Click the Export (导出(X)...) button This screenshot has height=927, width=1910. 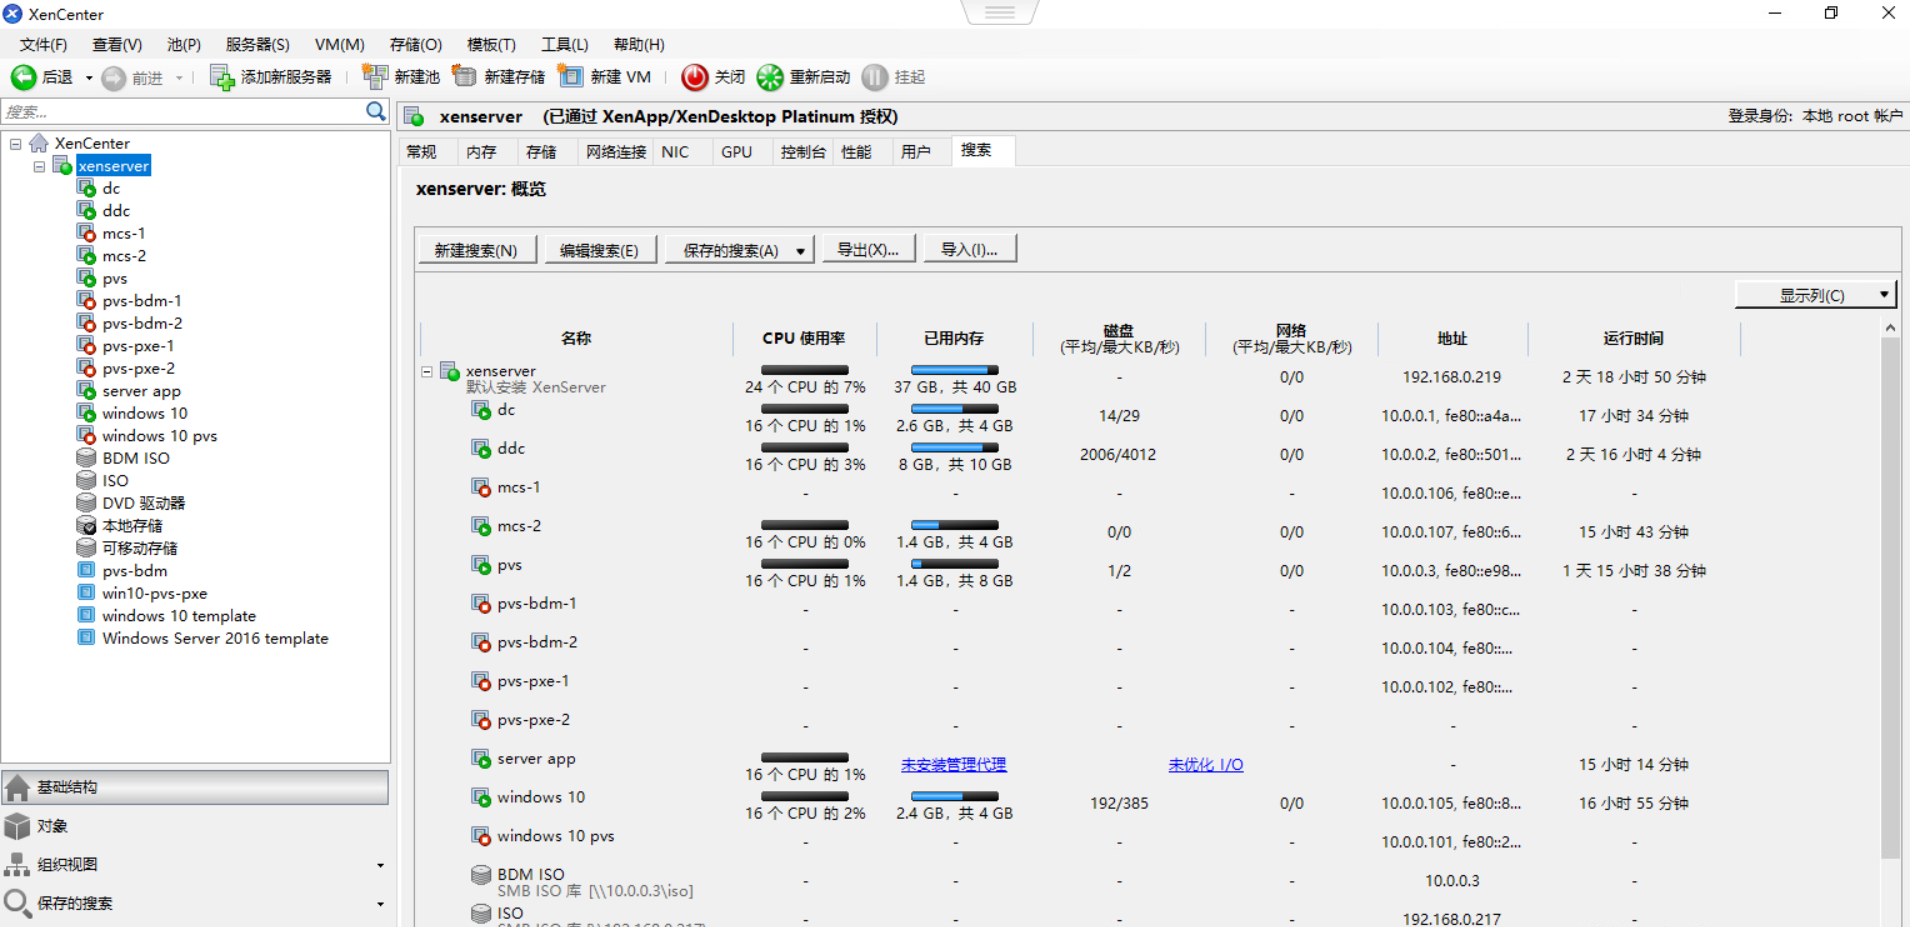(868, 249)
